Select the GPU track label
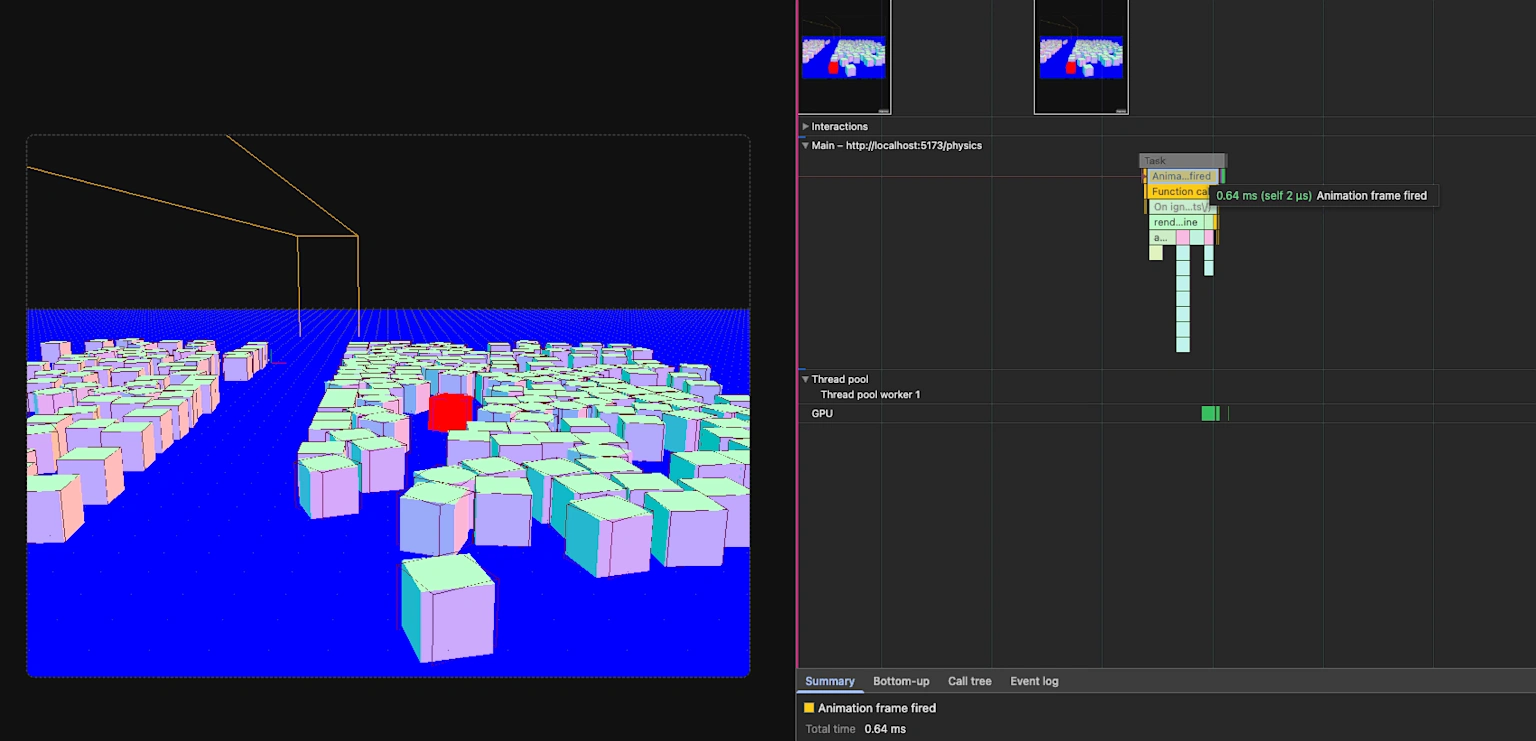Screen dimensions: 1536x741 822,413
